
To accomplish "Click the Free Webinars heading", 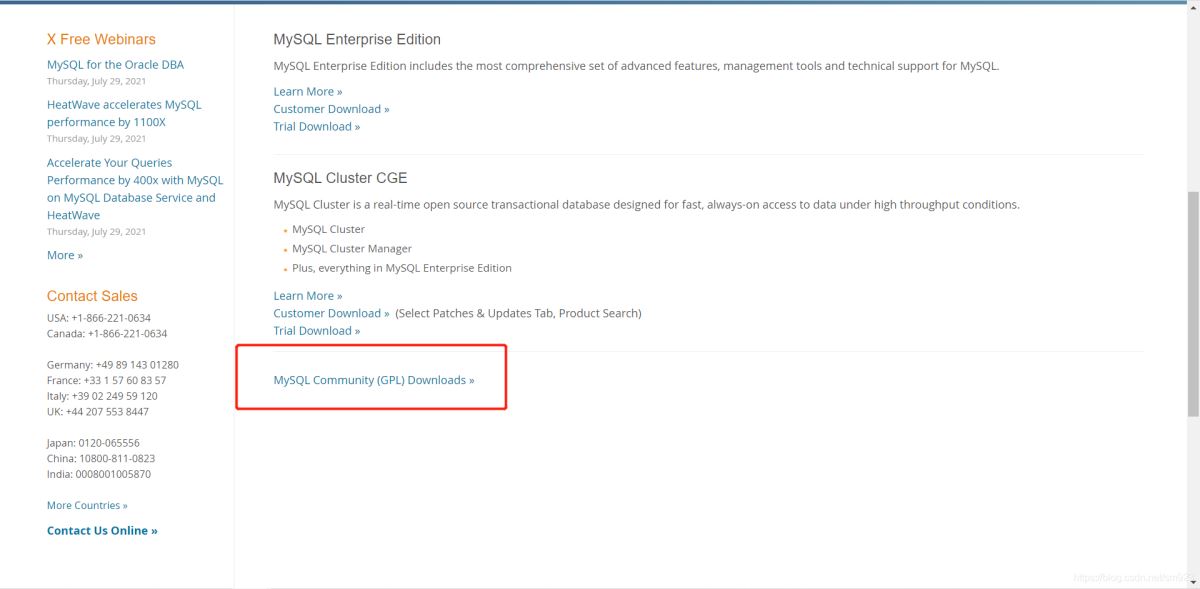I will [x=101, y=40].
